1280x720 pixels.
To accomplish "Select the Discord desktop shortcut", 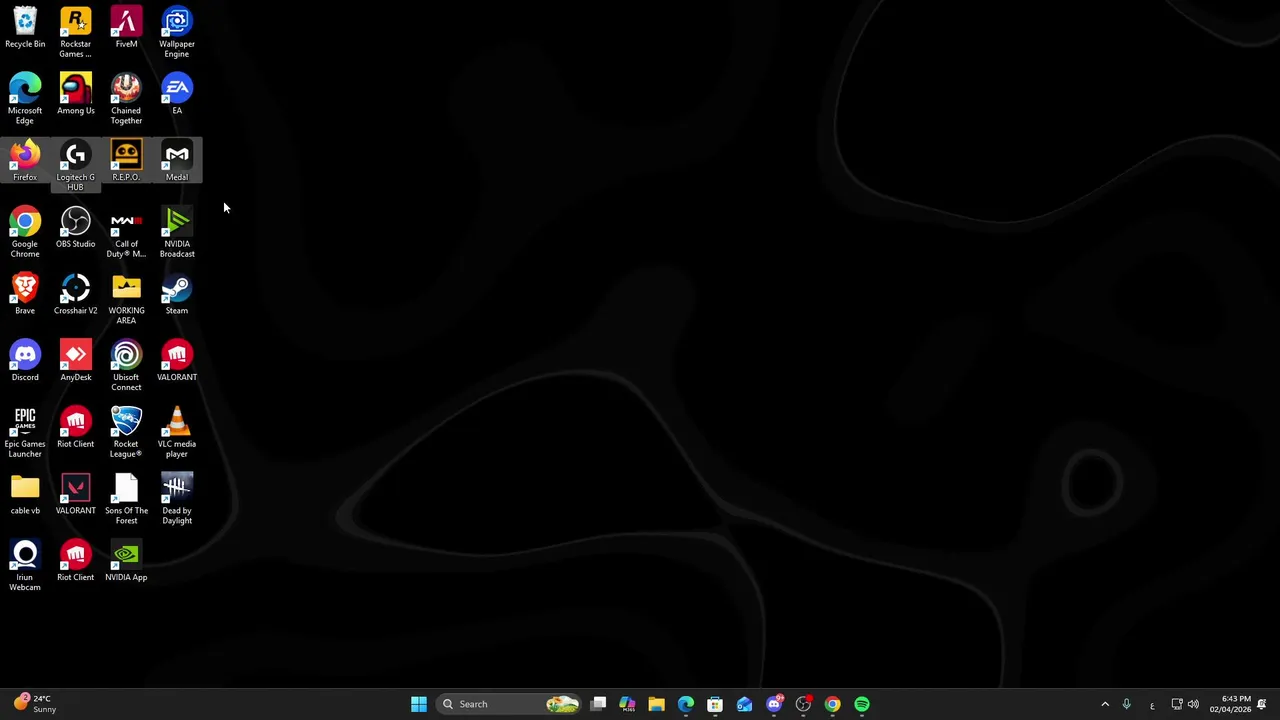I will (x=25, y=361).
